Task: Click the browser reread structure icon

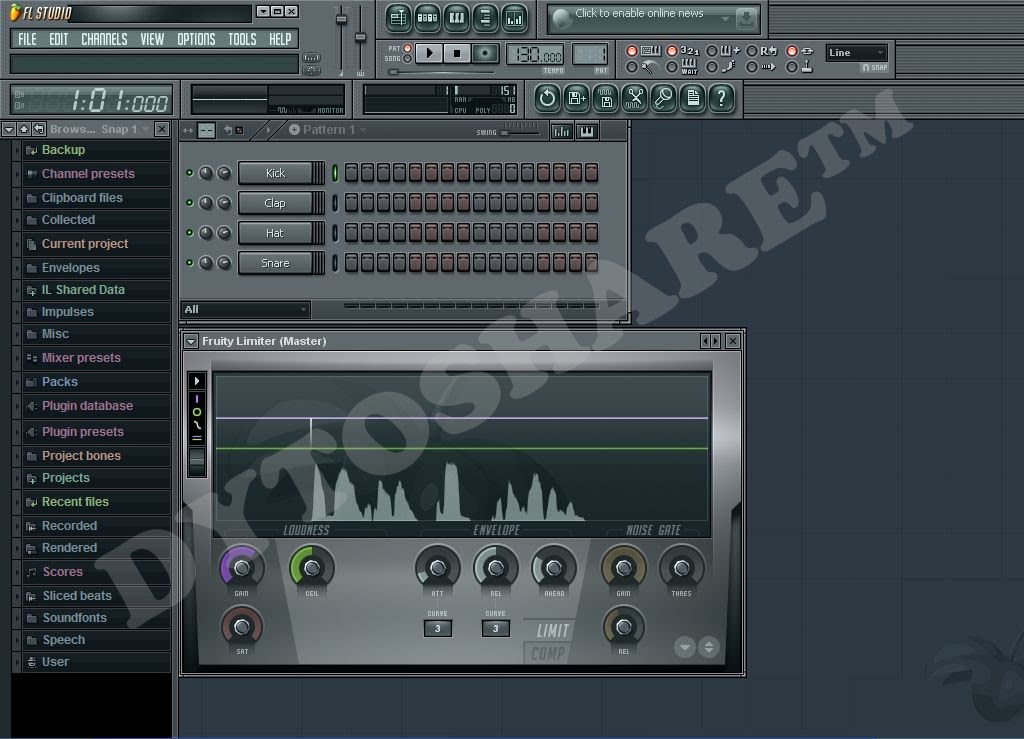Action: tap(39, 129)
